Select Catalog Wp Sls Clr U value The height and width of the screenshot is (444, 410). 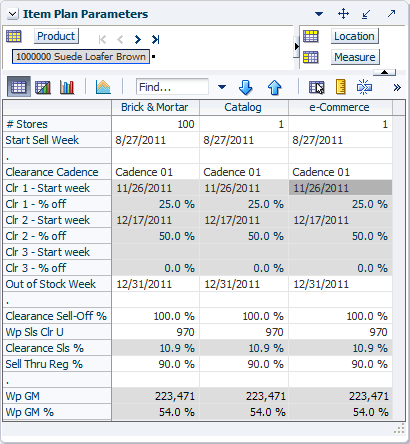click(244, 332)
